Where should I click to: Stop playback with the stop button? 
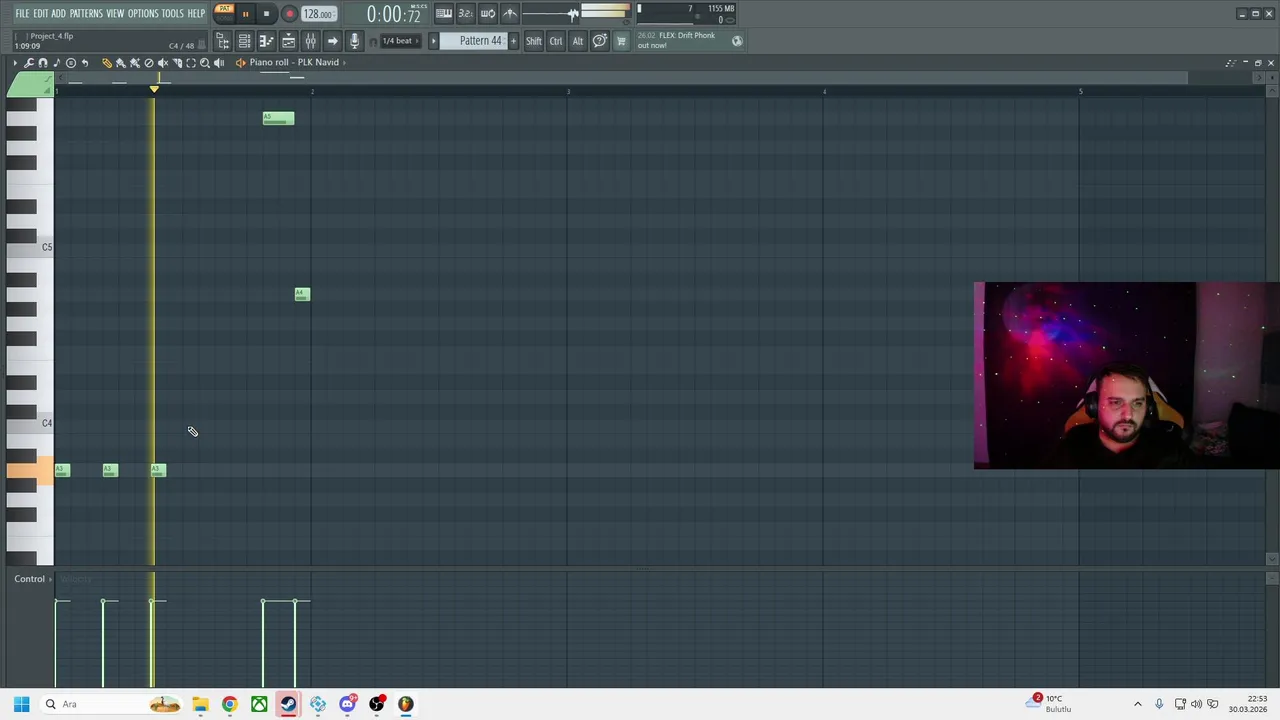coord(267,14)
